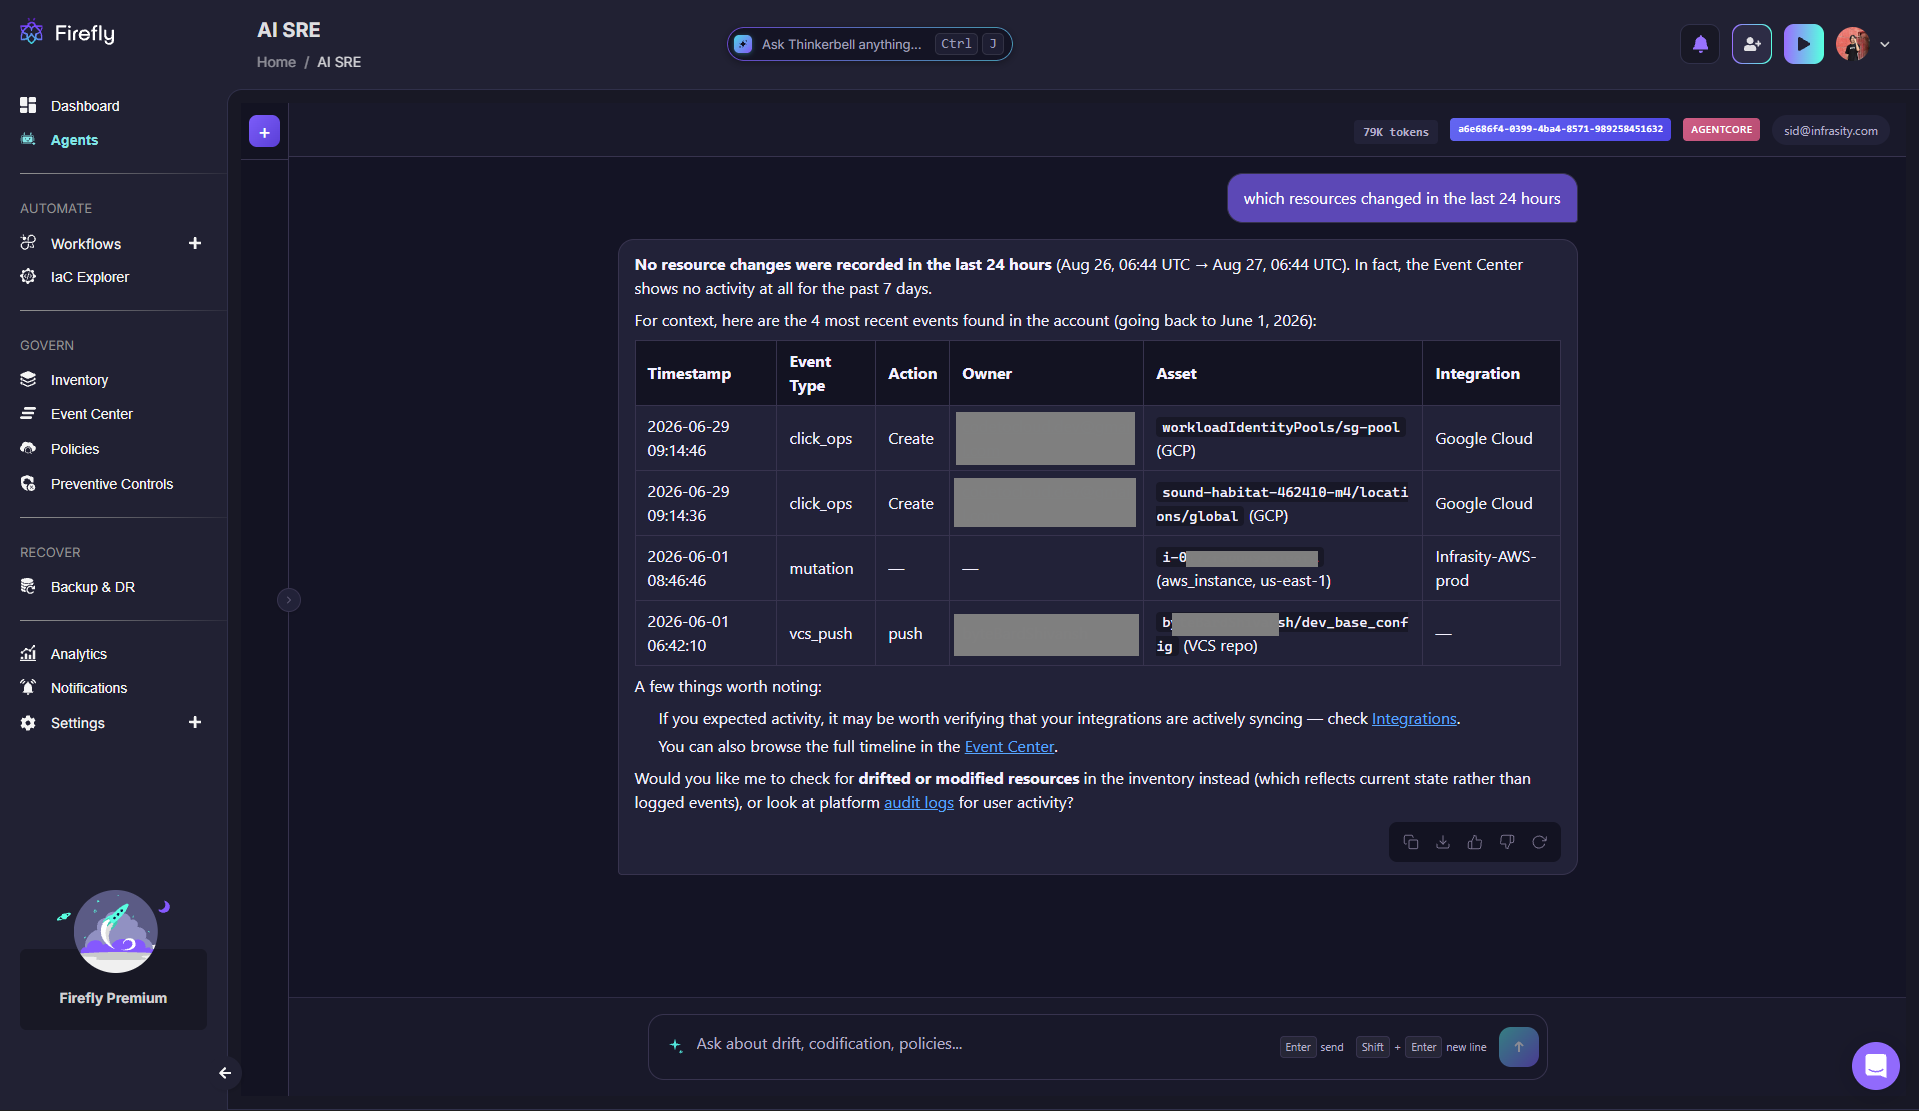This screenshot has width=1919, height=1111.
Task: Open the user avatar menu
Action: point(1862,44)
